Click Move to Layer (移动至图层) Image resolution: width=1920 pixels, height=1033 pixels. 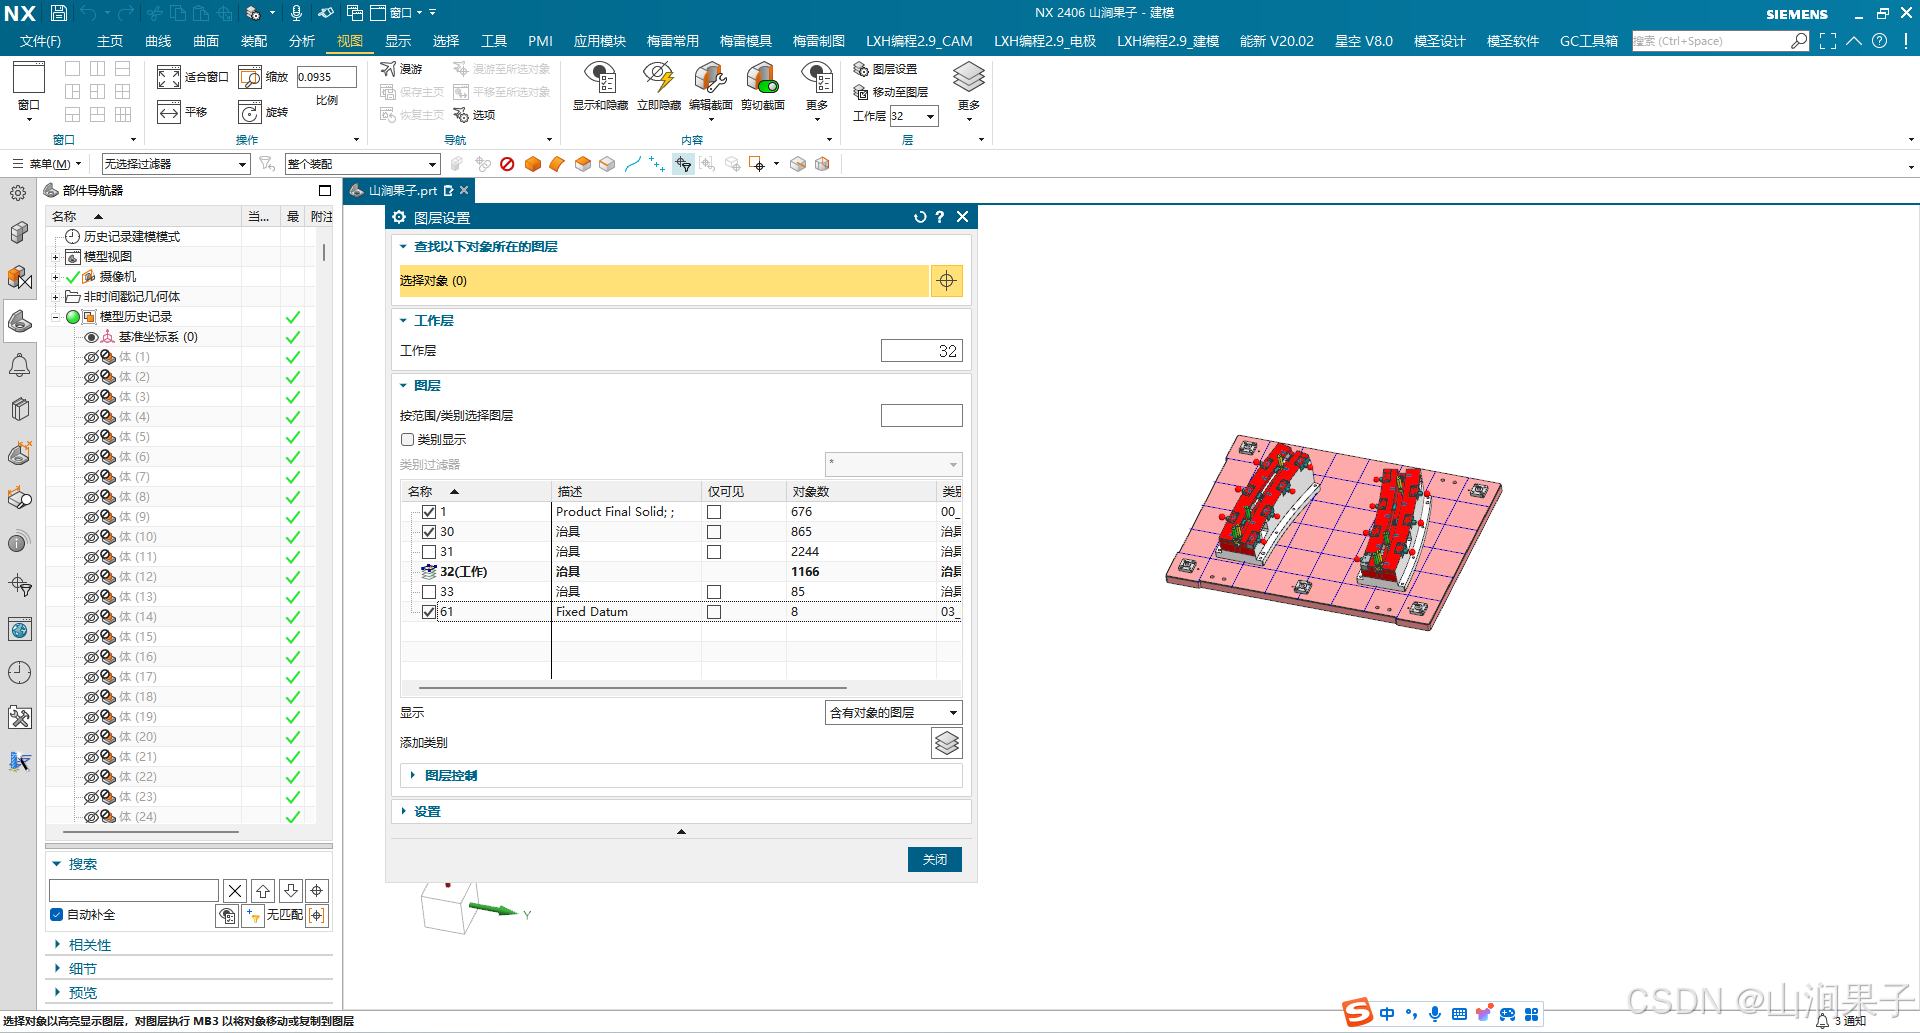pos(891,92)
